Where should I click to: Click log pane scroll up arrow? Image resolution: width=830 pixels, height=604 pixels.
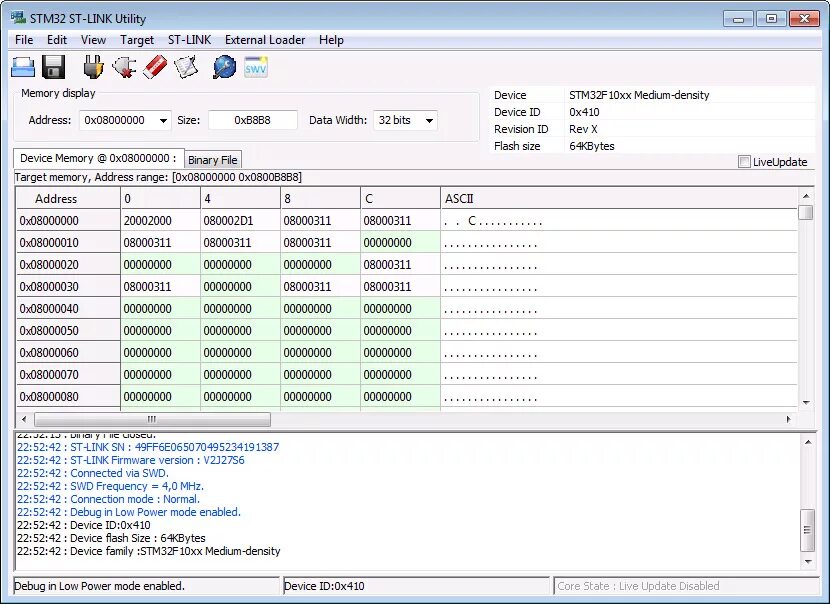coord(808,442)
